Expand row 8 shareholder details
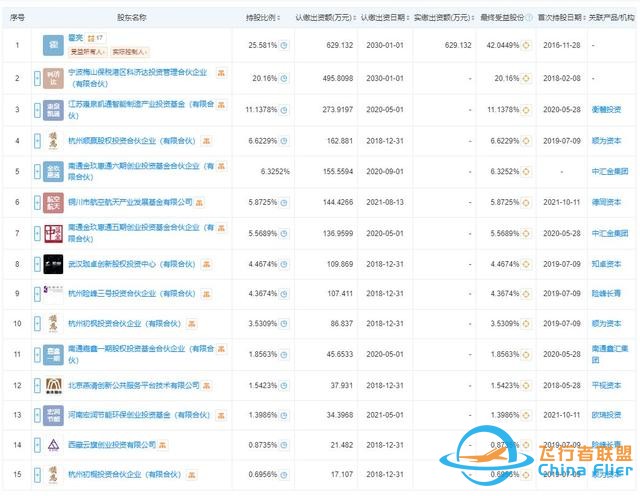The height and width of the screenshot is (496, 640). [37, 265]
